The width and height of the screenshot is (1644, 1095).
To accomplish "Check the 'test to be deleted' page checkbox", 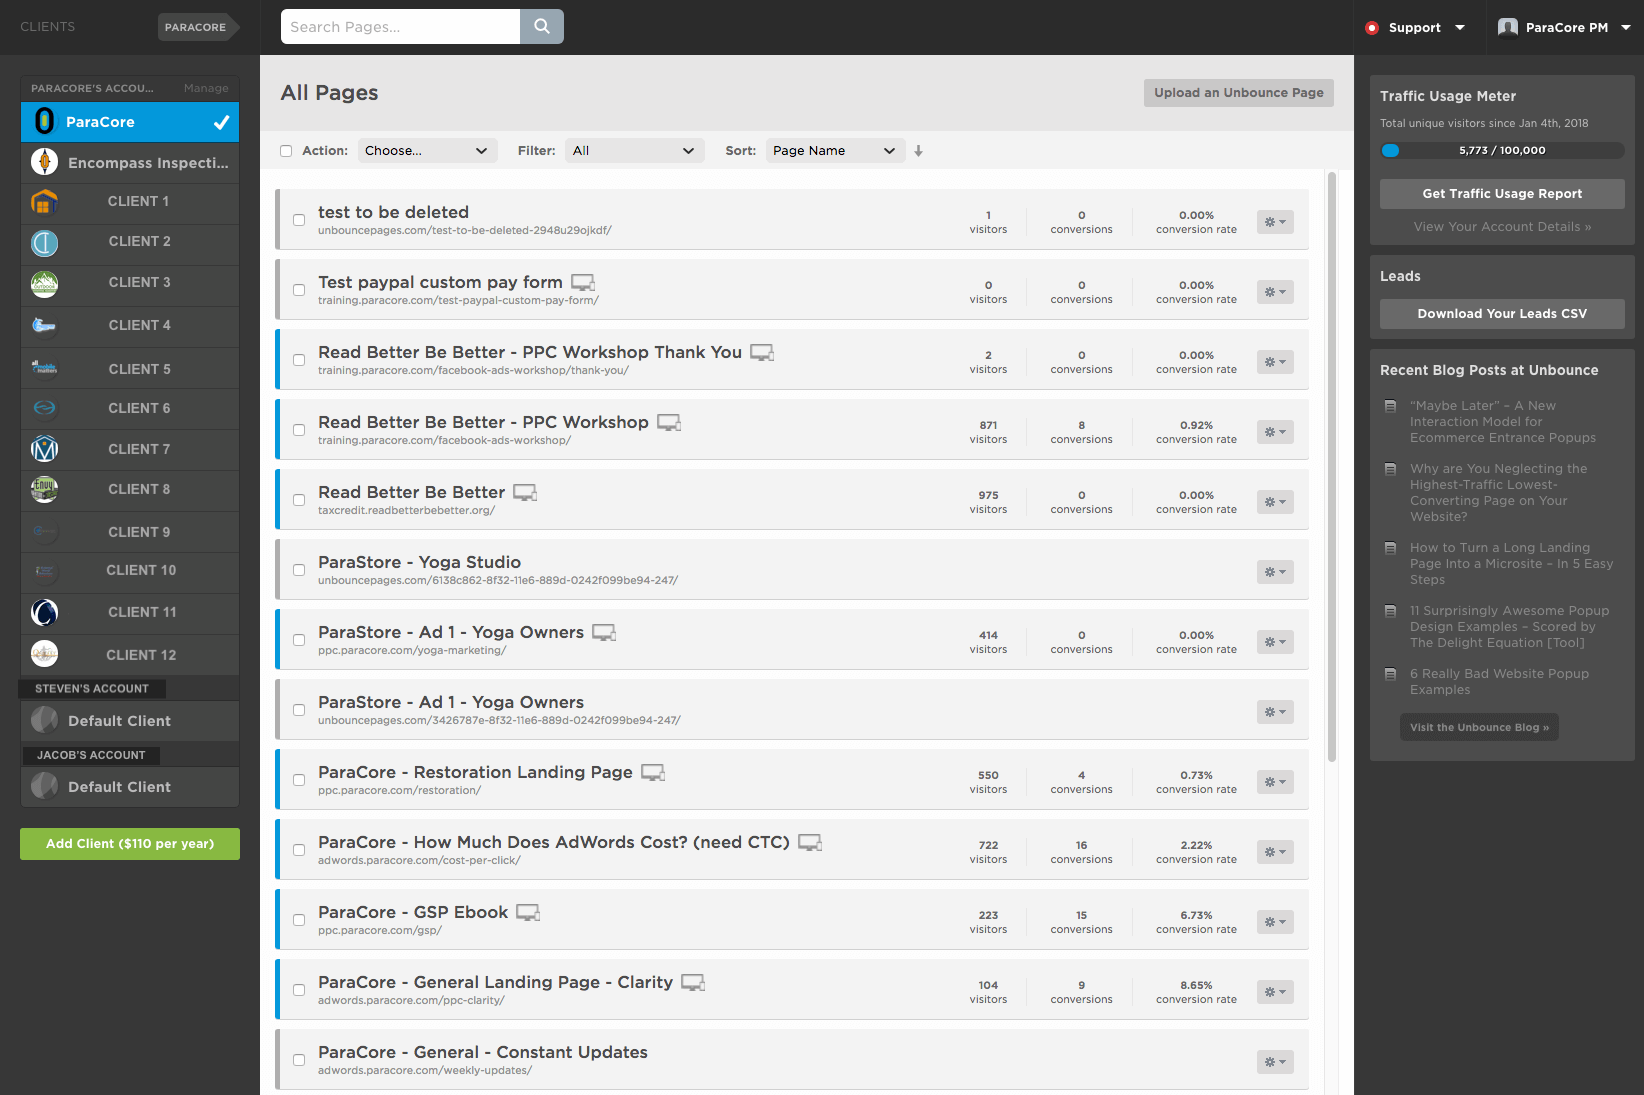I will (x=299, y=220).
